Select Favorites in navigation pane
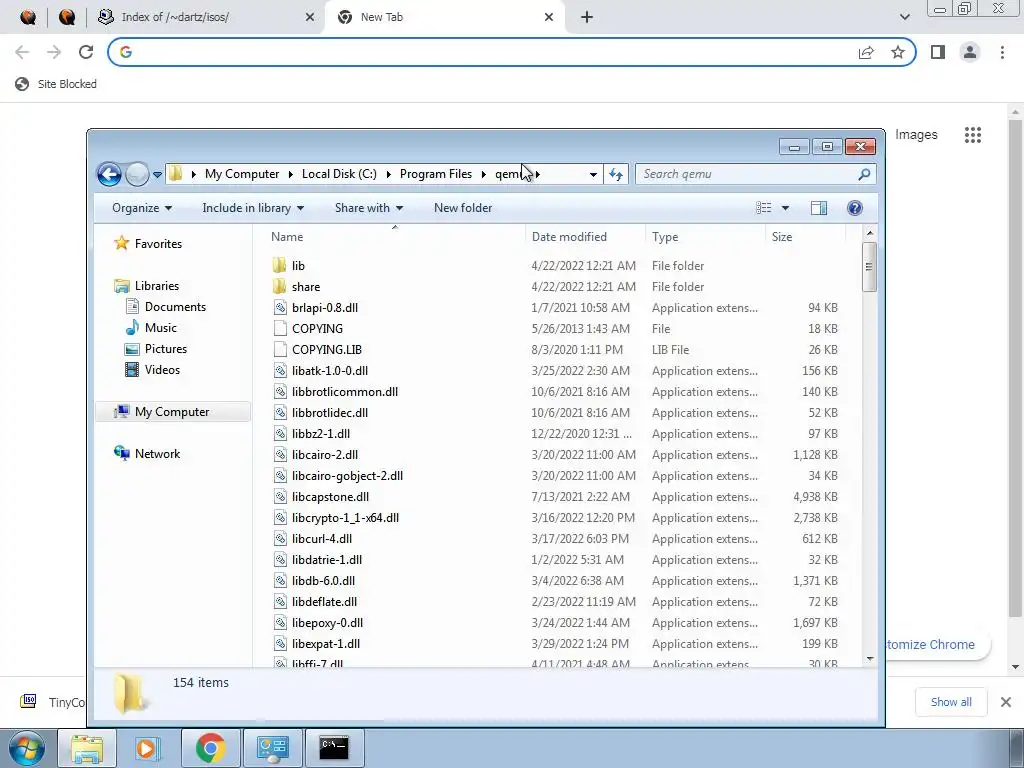 tap(158, 244)
